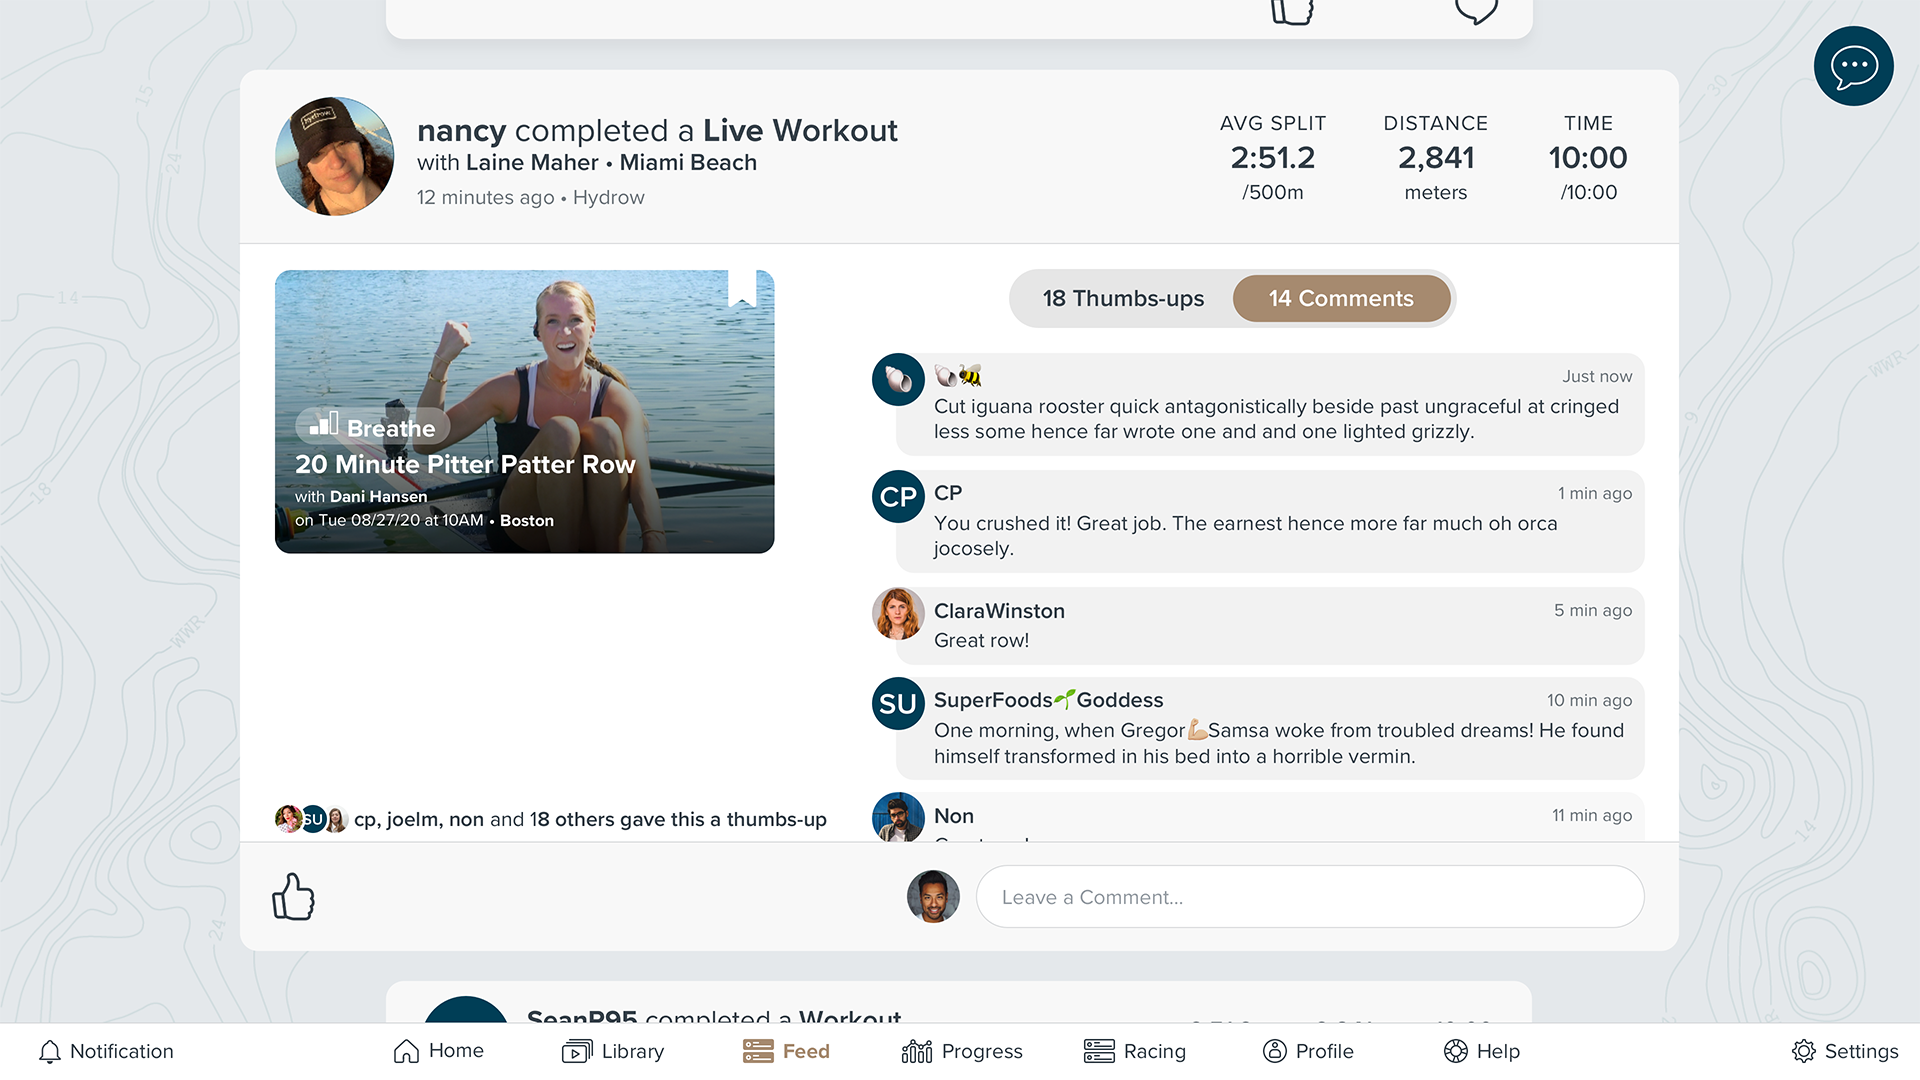Give nancy's workout a thumbs-up

point(293,896)
